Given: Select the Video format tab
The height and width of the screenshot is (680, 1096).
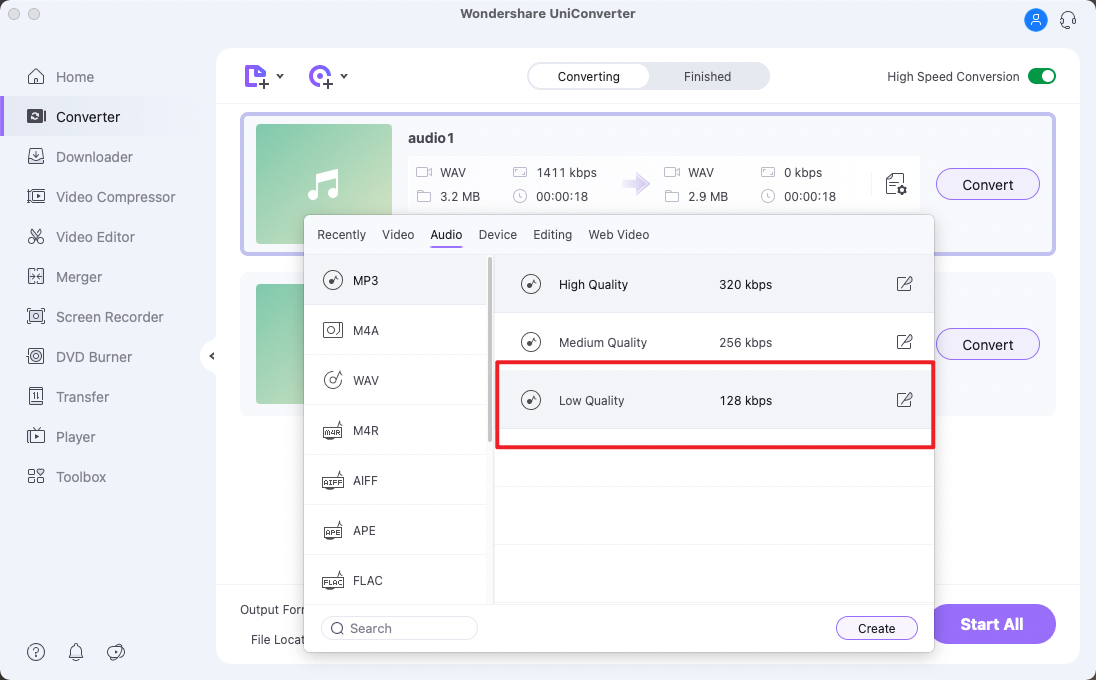Looking at the screenshot, I should 398,235.
